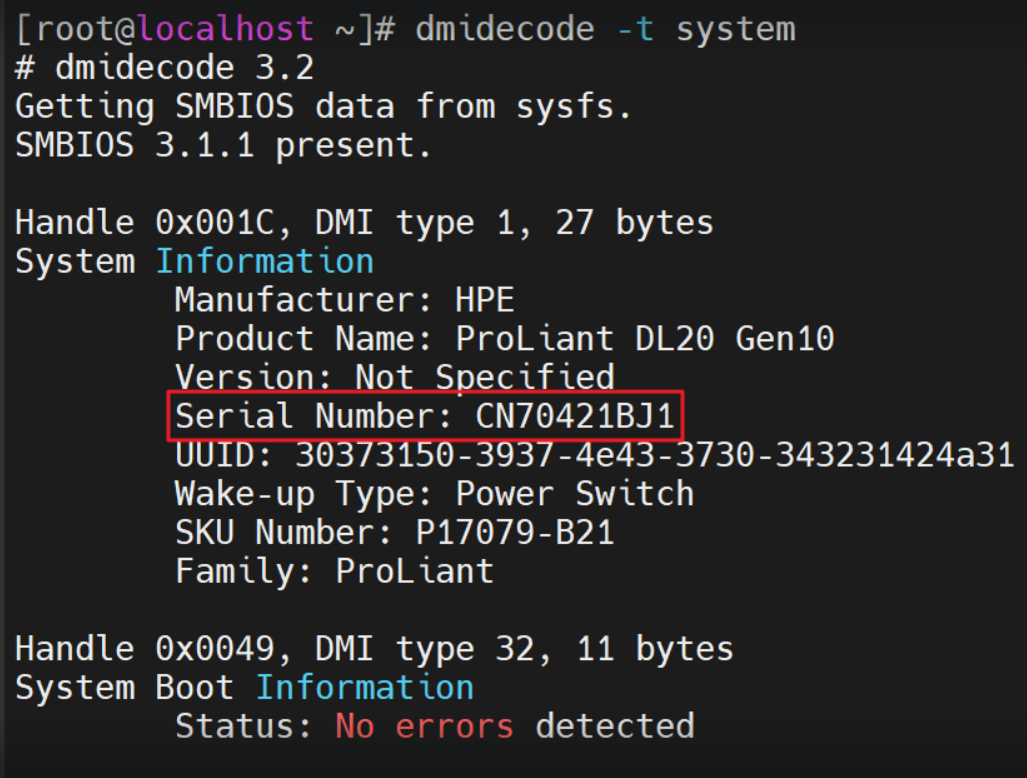
Task: Click the highlighted Serial Number CN70421BJ1 line
Action: [x=425, y=416]
